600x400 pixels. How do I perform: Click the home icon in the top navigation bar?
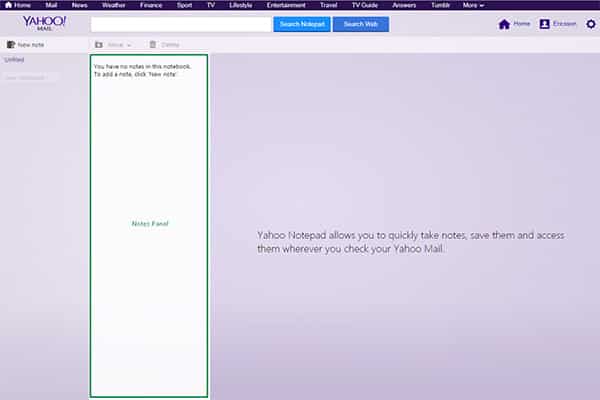tap(8, 5)
